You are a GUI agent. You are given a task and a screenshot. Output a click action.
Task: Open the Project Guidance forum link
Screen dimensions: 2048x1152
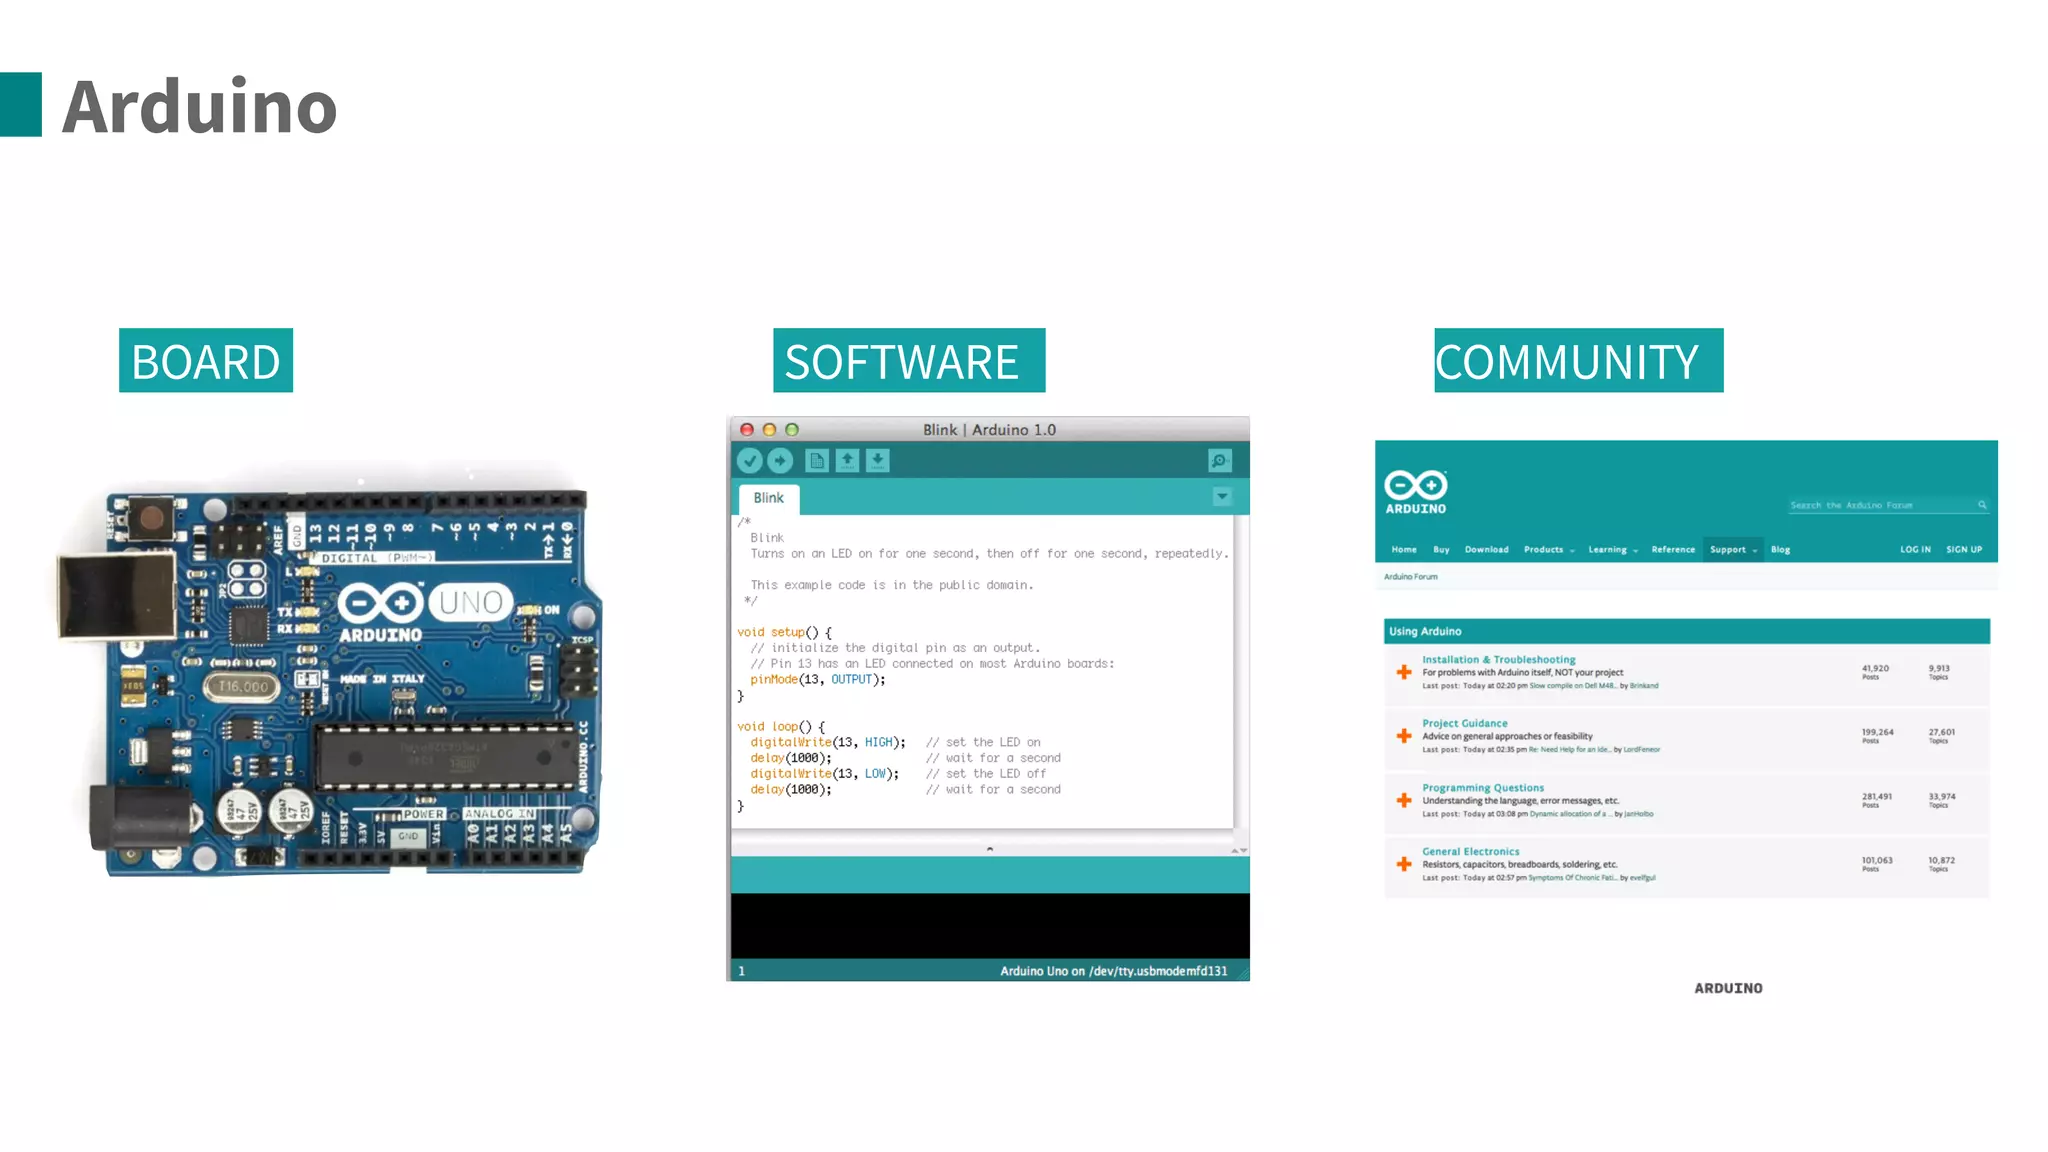(x=1464, y=723)
